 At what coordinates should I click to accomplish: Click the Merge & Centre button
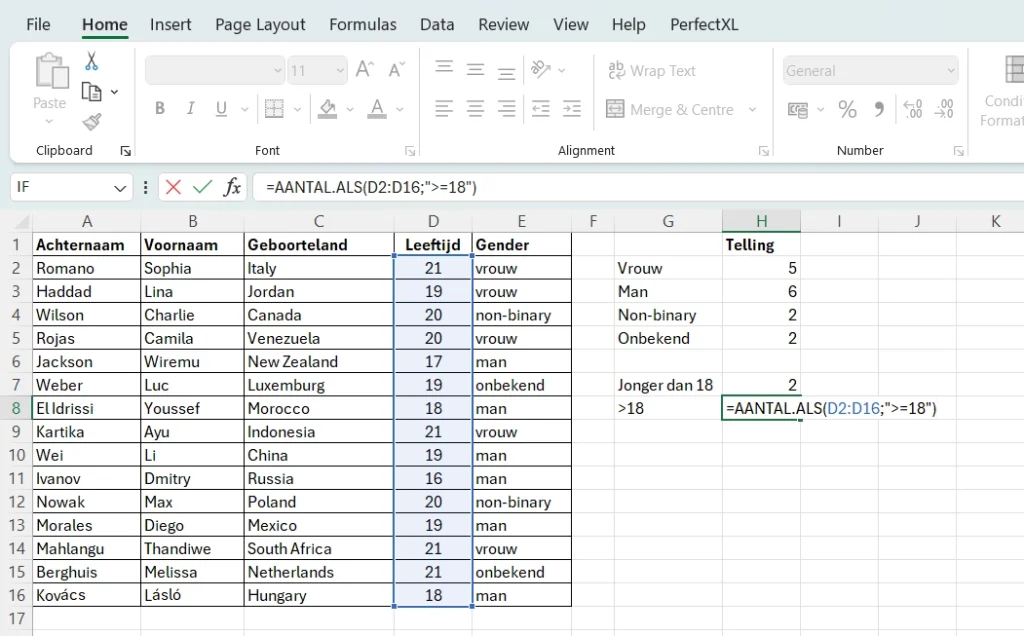coord(670,109)
